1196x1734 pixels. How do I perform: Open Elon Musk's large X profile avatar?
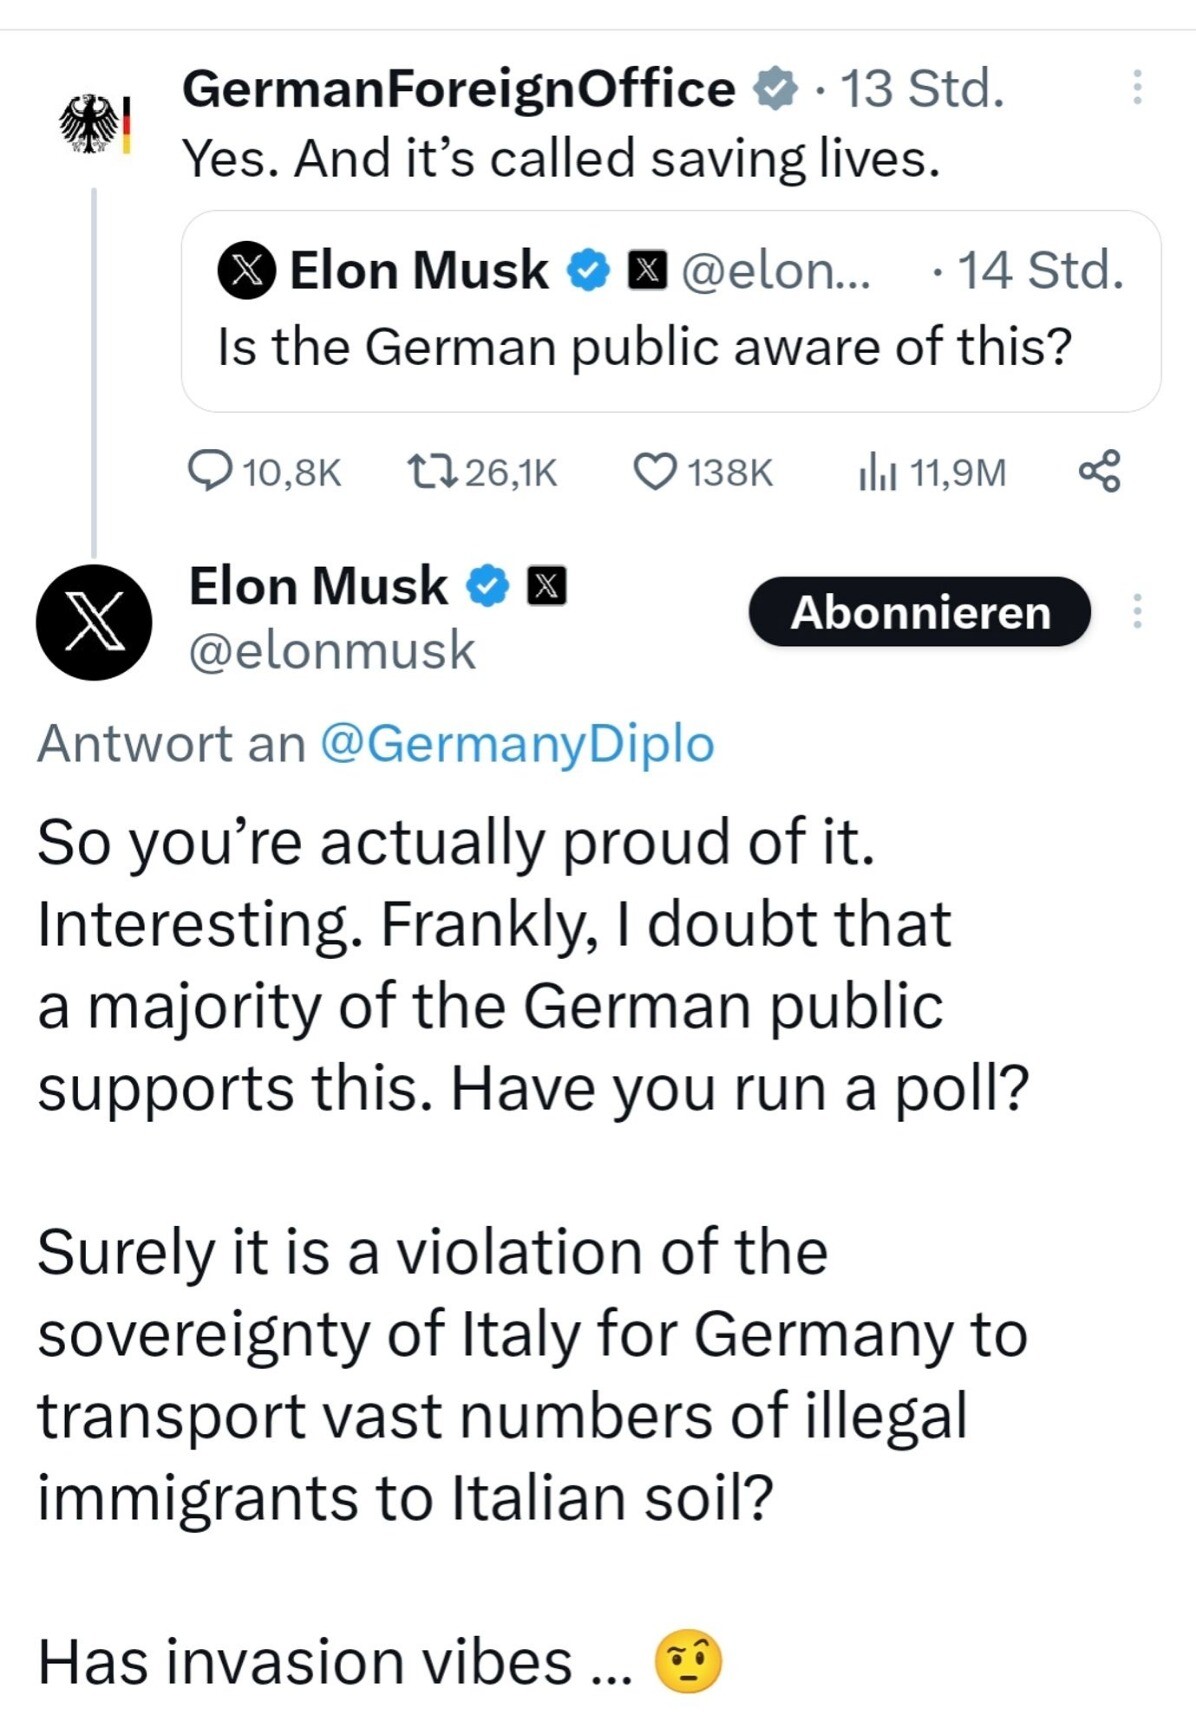coord(94,622)
